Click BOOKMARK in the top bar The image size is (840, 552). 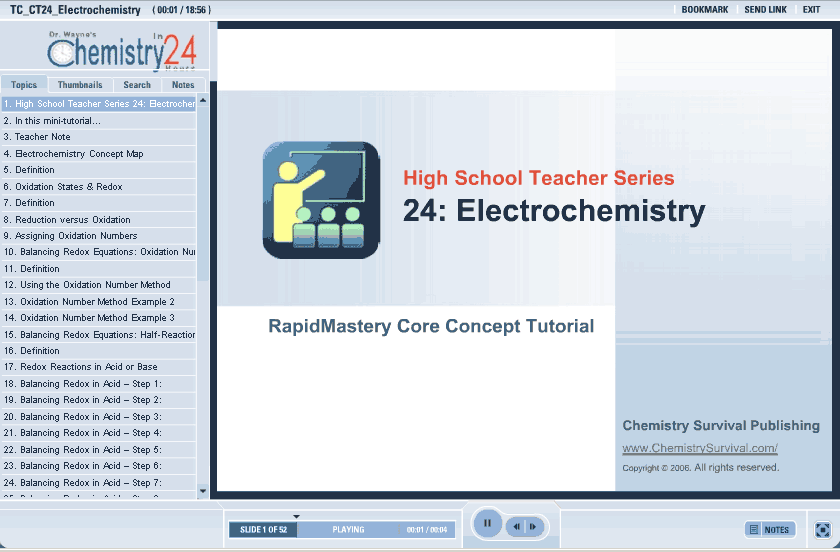pyautogui.click(x=704, y=9)
